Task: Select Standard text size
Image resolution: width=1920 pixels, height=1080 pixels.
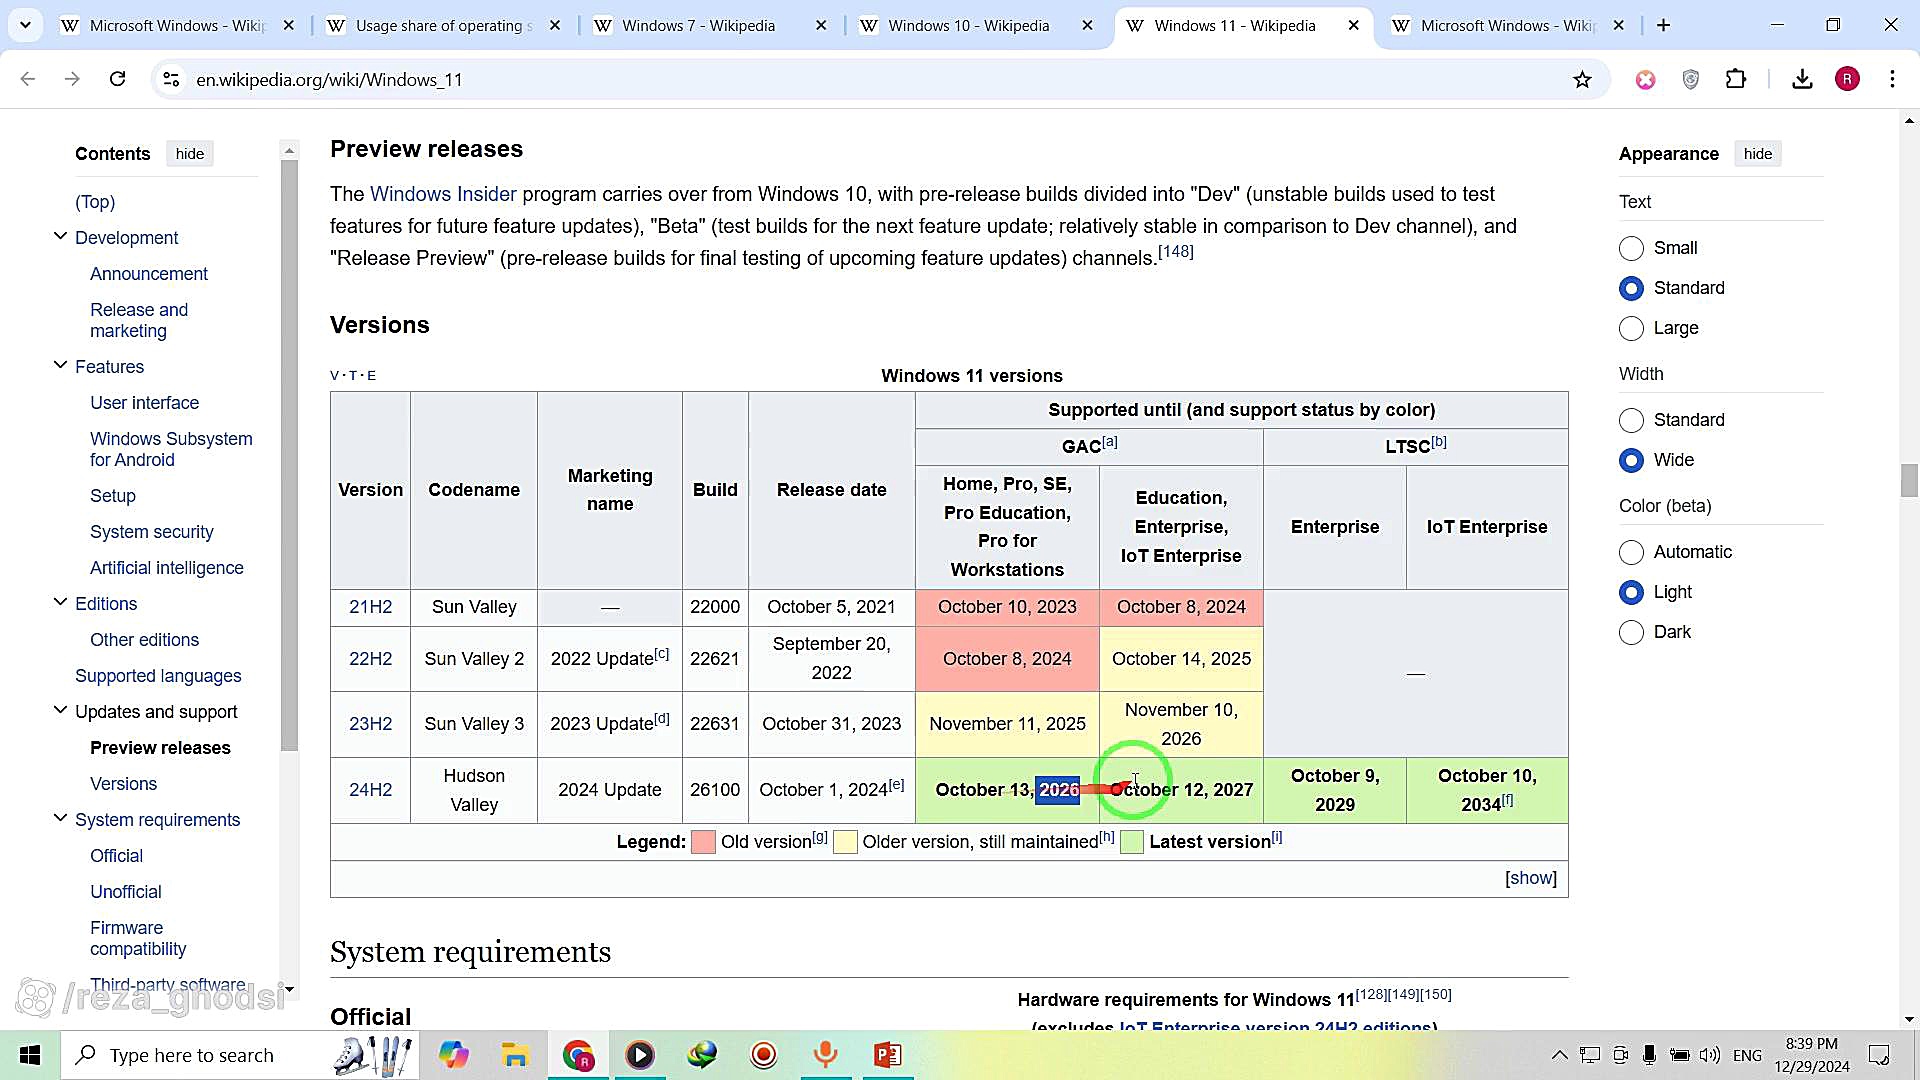Action: pyautogui.click(x=1631, y=288)
